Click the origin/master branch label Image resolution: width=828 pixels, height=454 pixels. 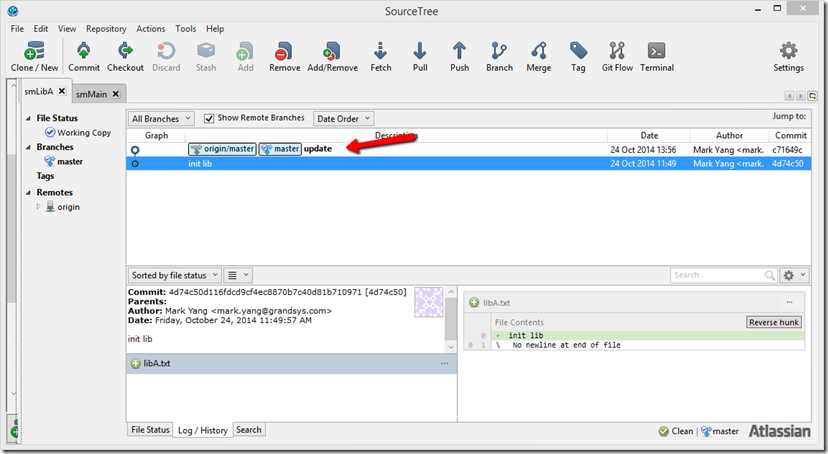(x=222, y=149)
